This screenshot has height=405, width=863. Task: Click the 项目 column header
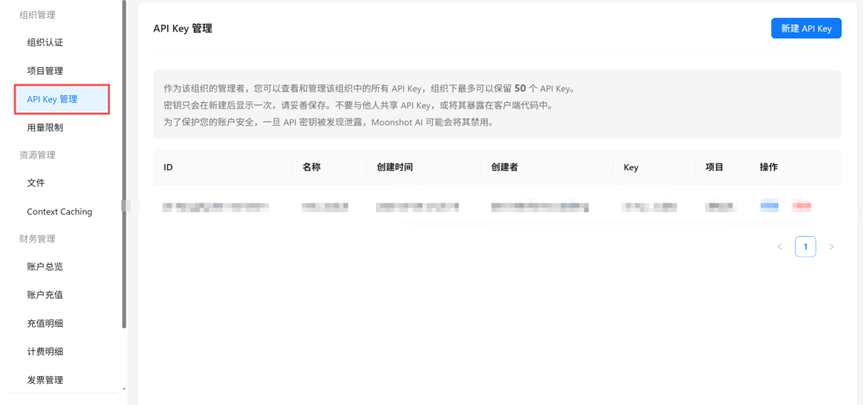point(714,167)
